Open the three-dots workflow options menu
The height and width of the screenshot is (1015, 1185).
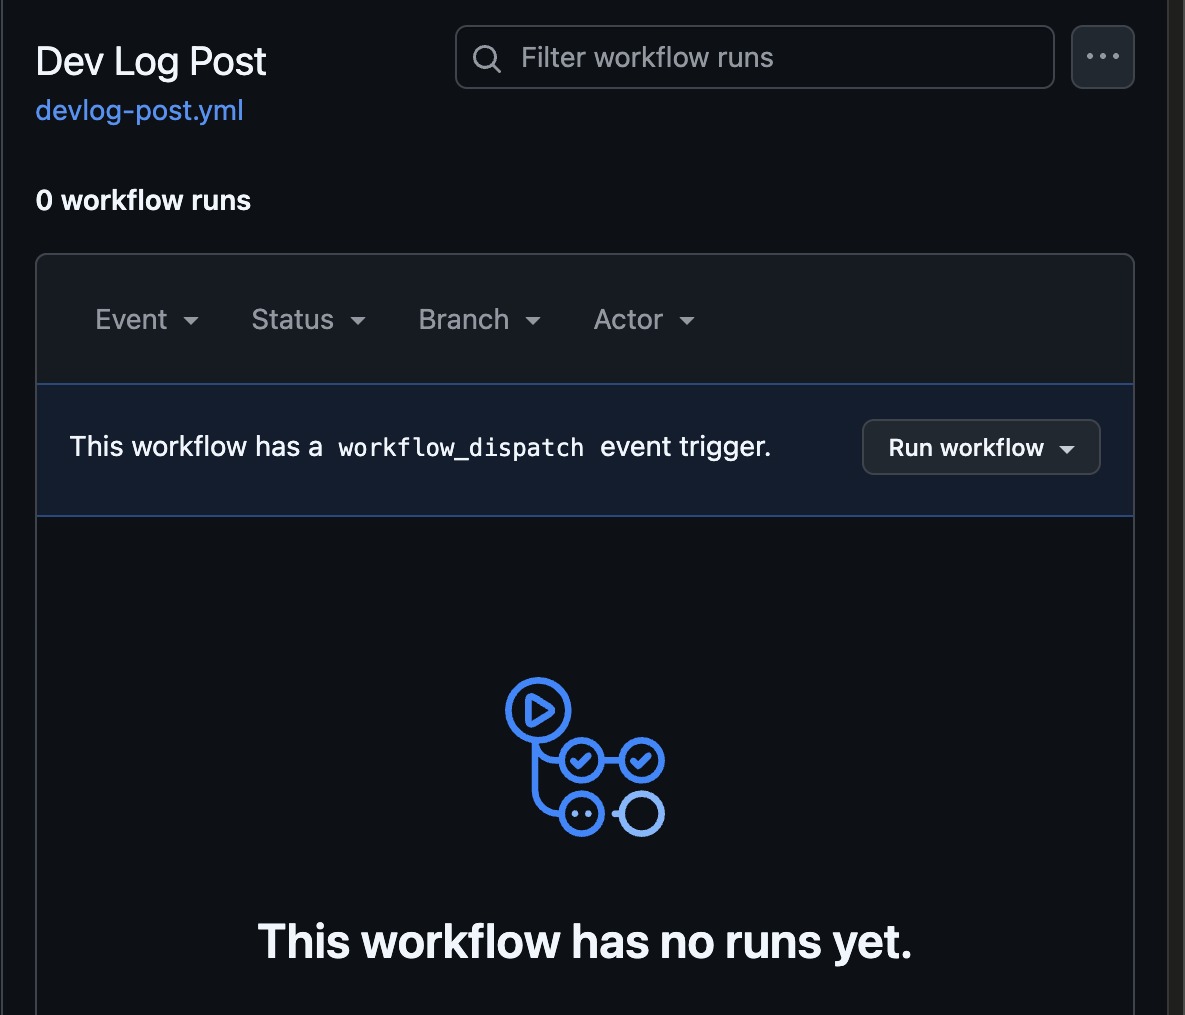[1103, 57]
